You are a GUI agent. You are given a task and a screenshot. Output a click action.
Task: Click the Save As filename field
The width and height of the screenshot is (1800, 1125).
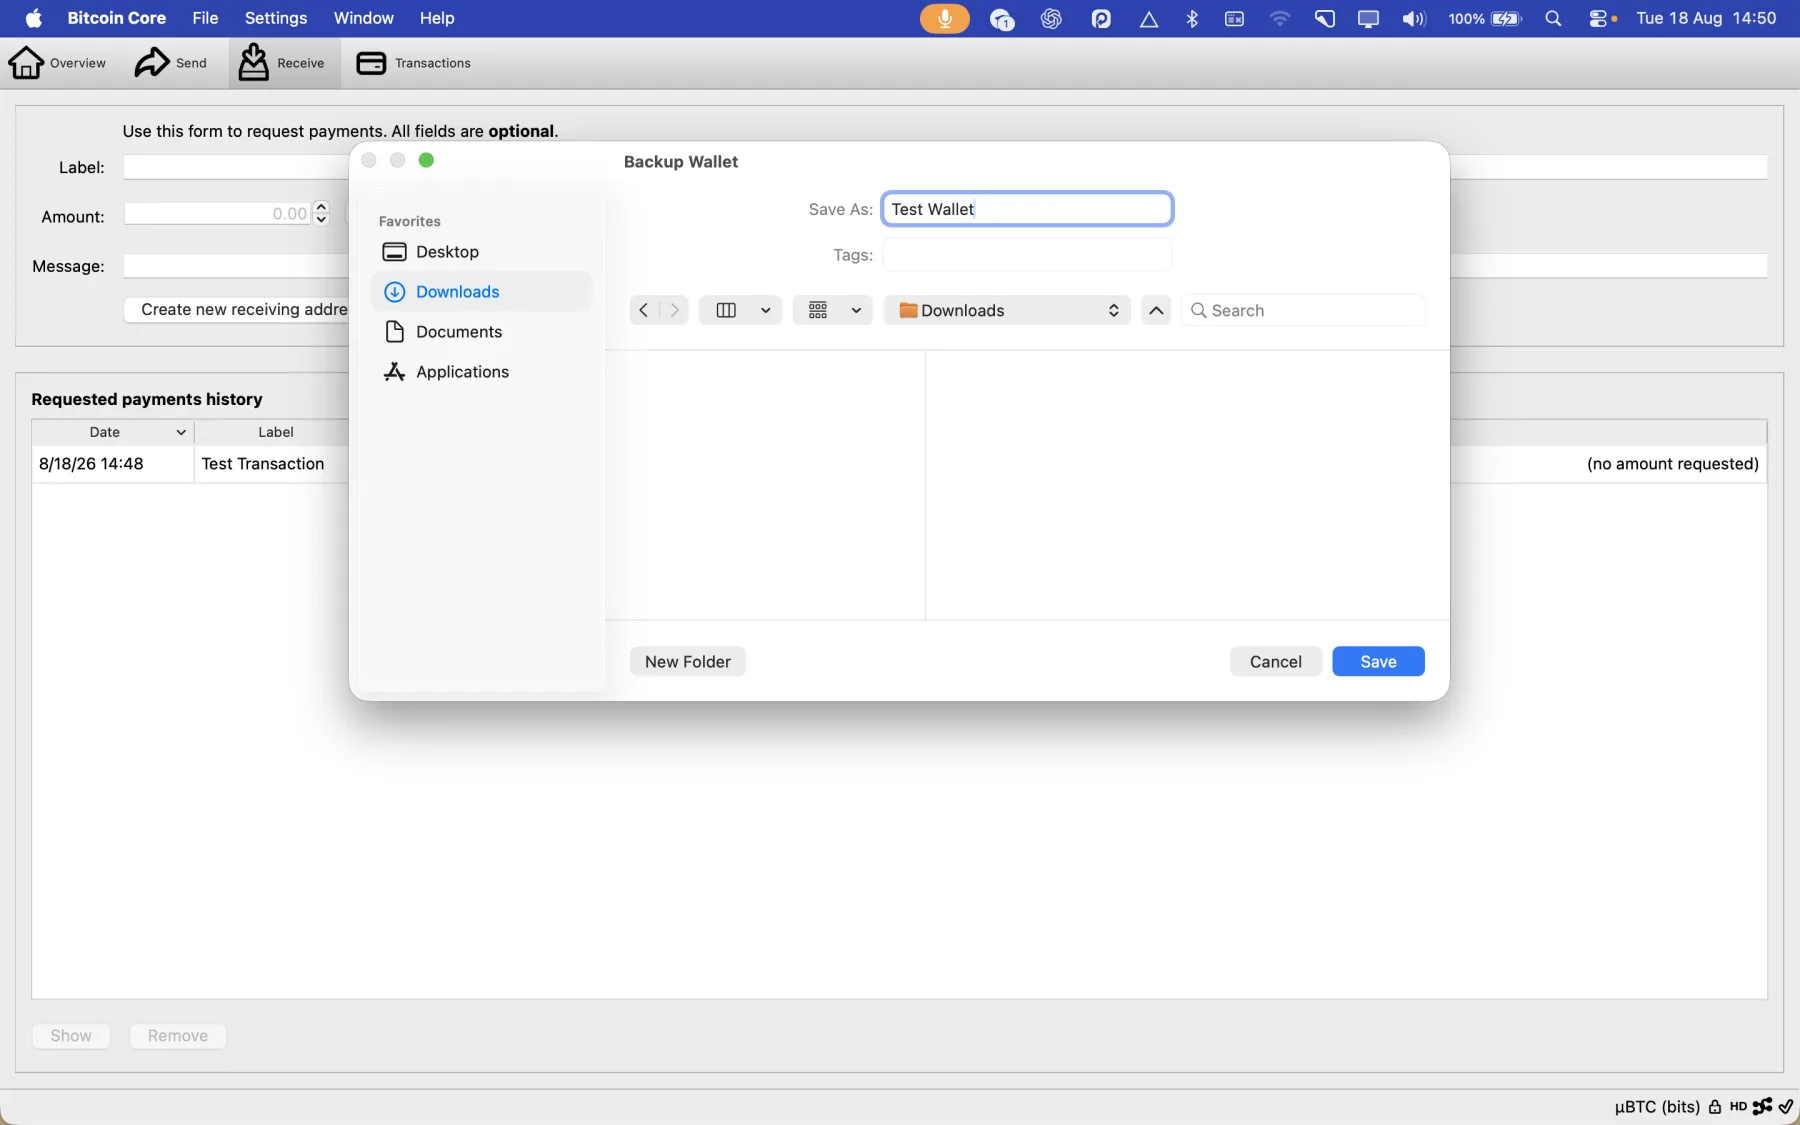1027,209
